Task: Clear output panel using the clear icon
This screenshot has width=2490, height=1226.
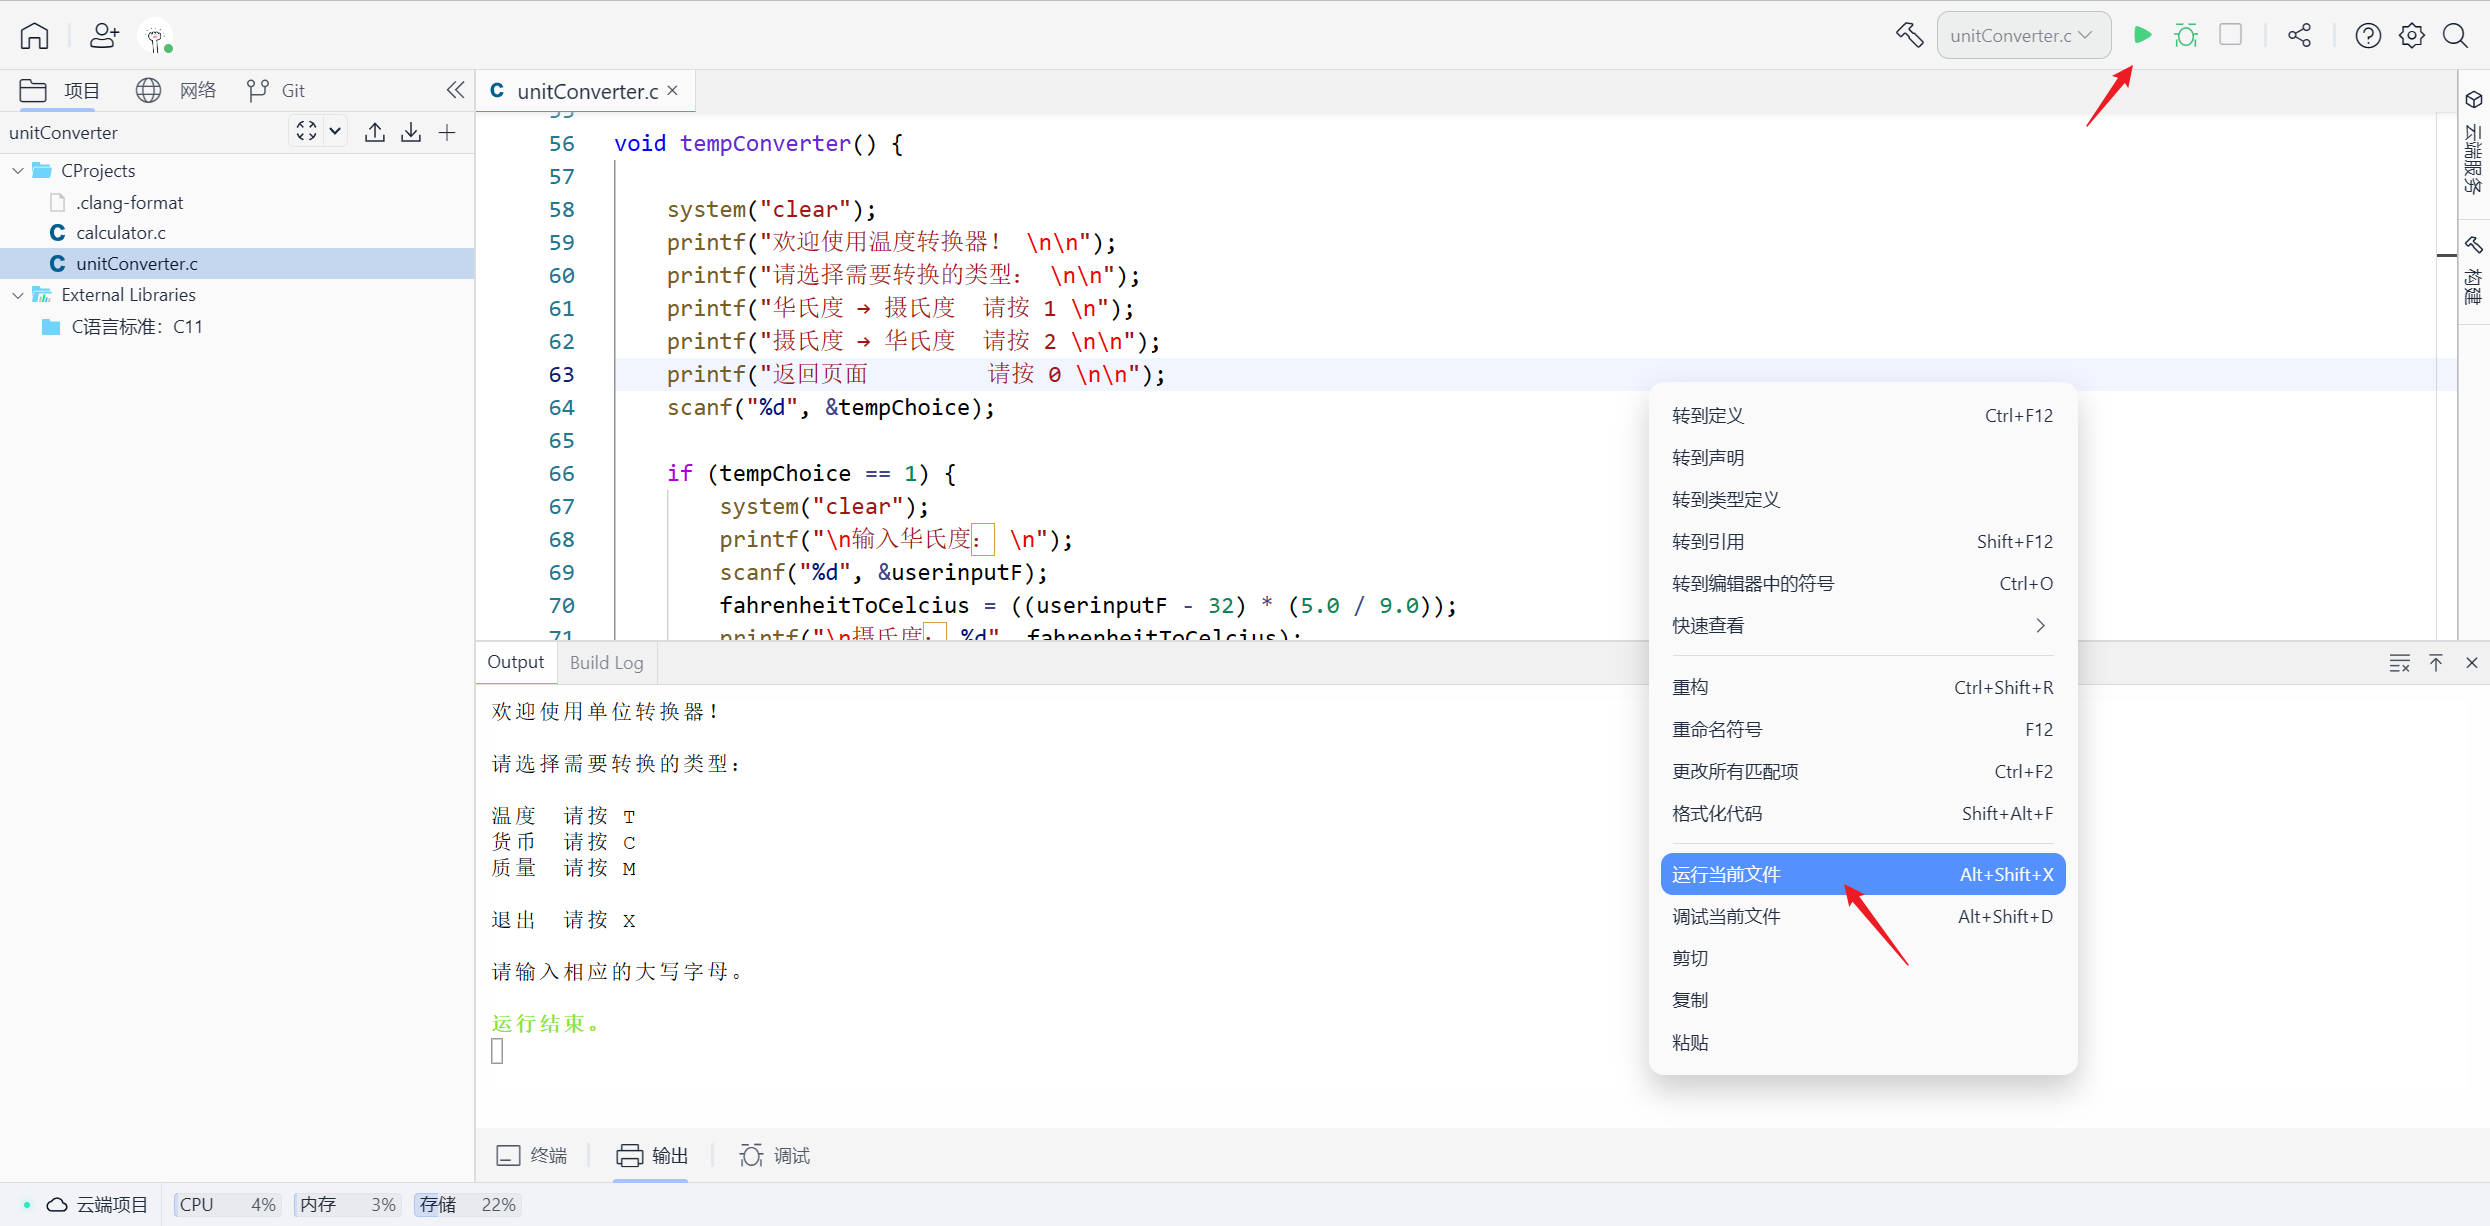Action: [2399, 663]
